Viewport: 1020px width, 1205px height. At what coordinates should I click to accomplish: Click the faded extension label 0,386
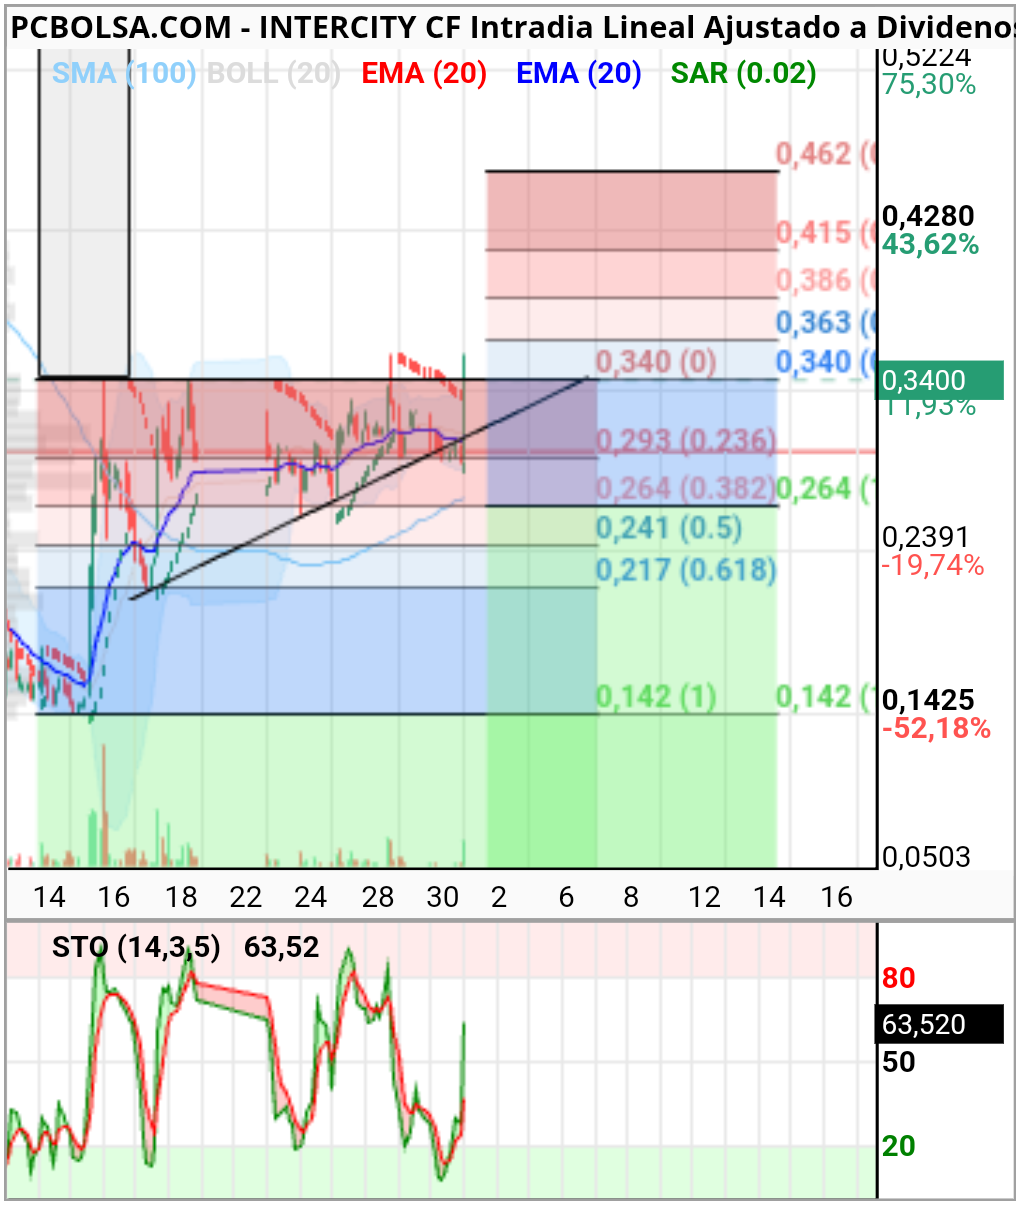[826, 280]
